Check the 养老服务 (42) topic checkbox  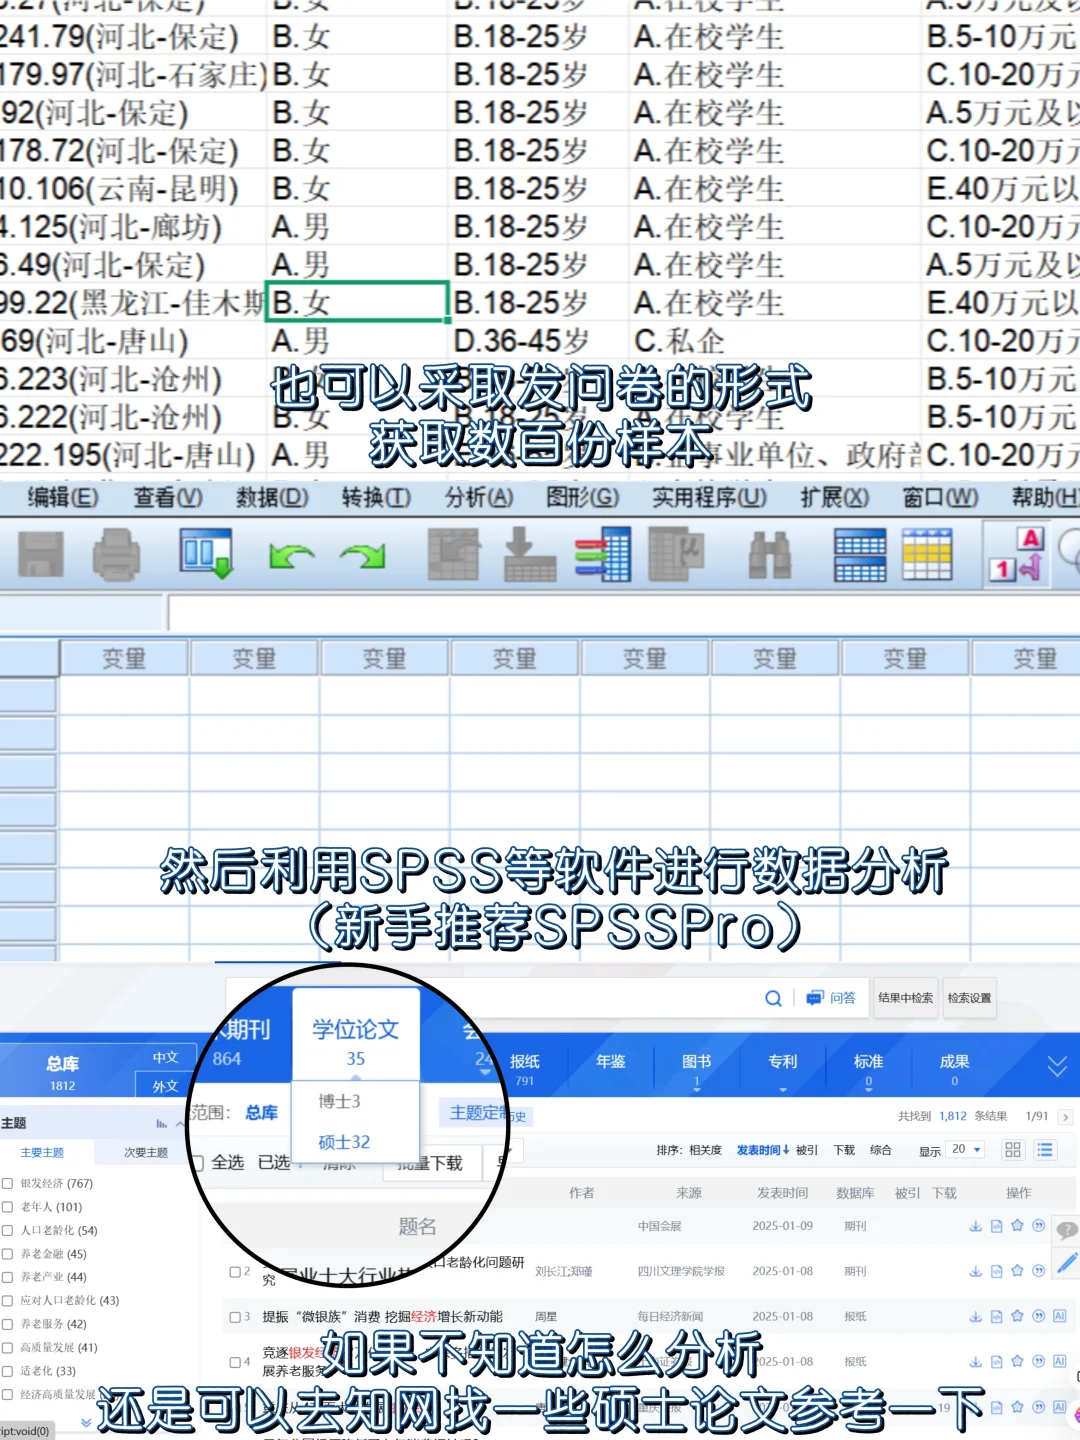point(8,1324)
